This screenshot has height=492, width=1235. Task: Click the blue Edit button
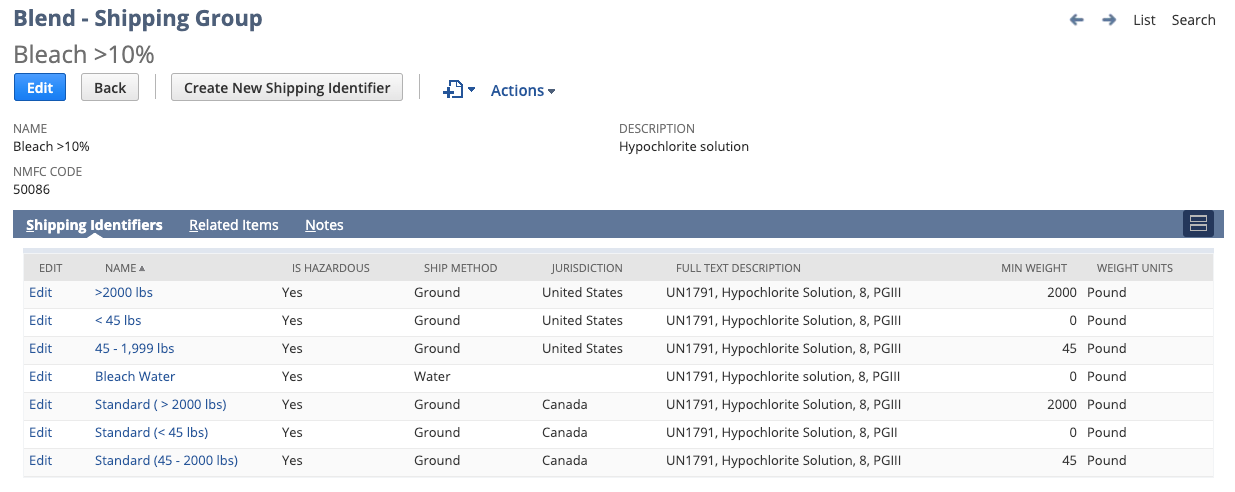tap(40, 88)
